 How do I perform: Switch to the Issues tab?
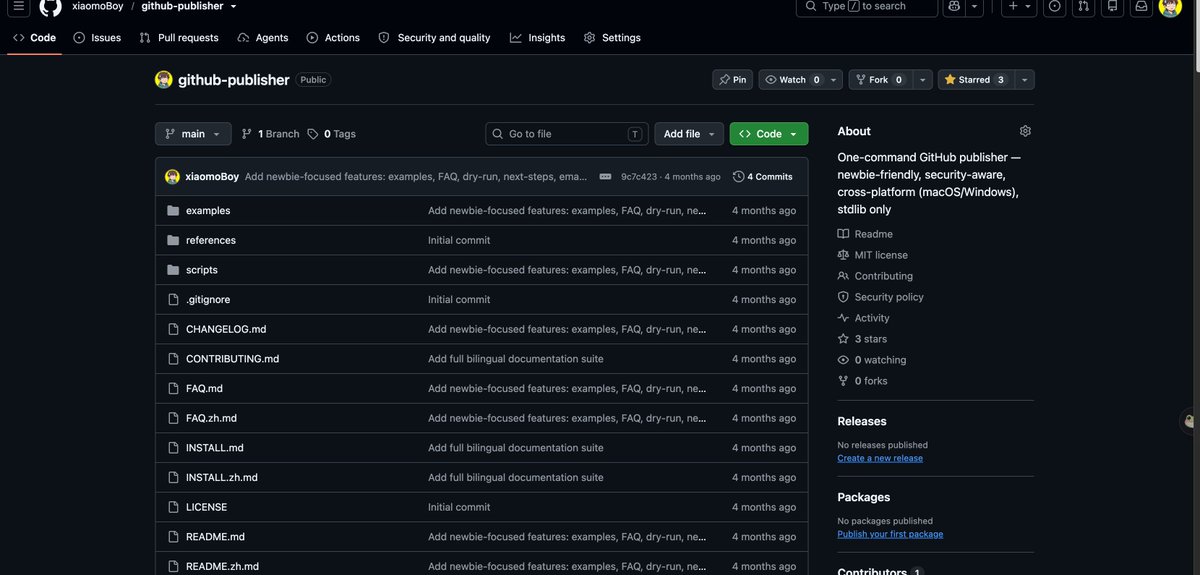[x=97, y=38]
